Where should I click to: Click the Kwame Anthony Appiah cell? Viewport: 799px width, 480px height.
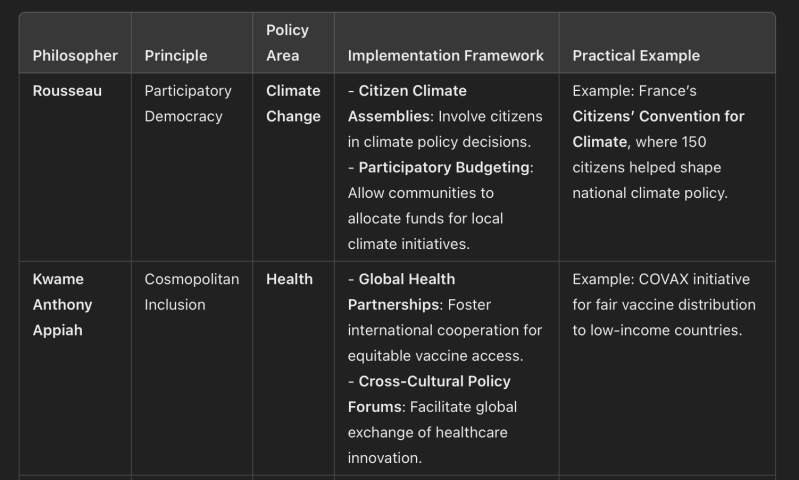pyautogui.click(x=62, y=304)
